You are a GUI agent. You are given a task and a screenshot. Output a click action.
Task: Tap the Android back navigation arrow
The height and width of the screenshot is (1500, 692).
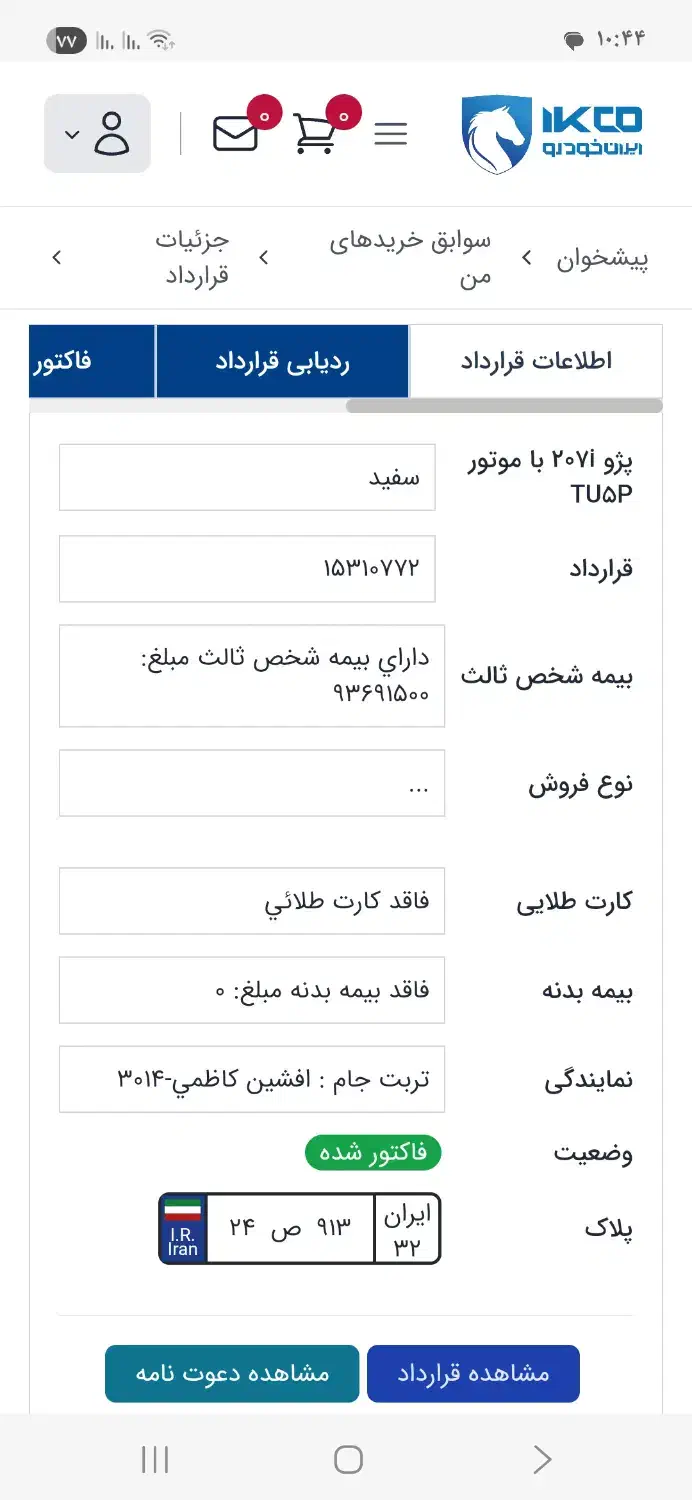pos(542,1459)
